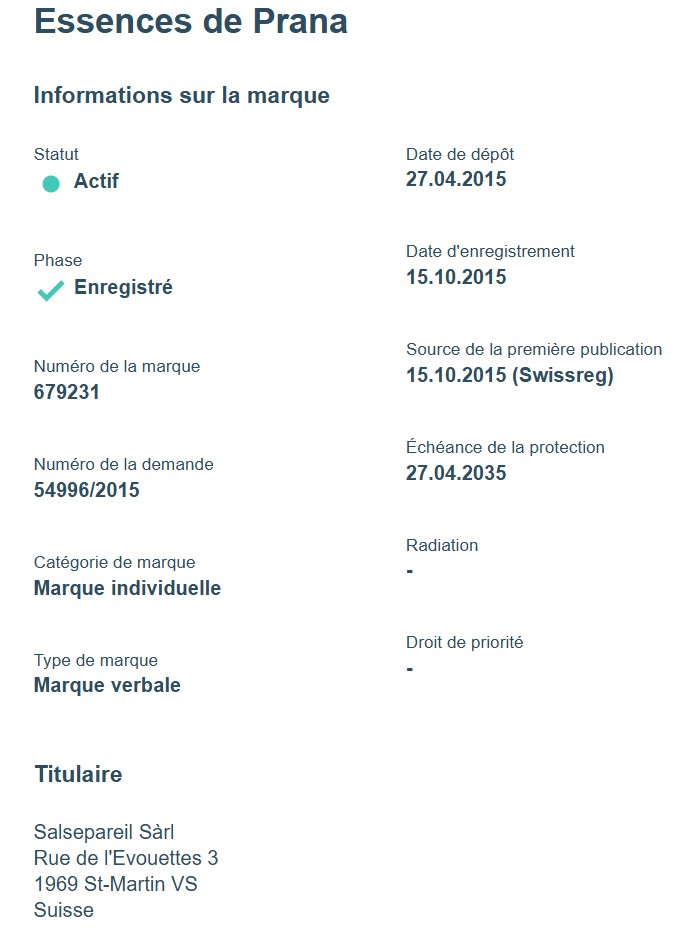Click the Essences de Prana title
Image resolution: width=684 pixels, height=931 pixels.
point(191,21)
